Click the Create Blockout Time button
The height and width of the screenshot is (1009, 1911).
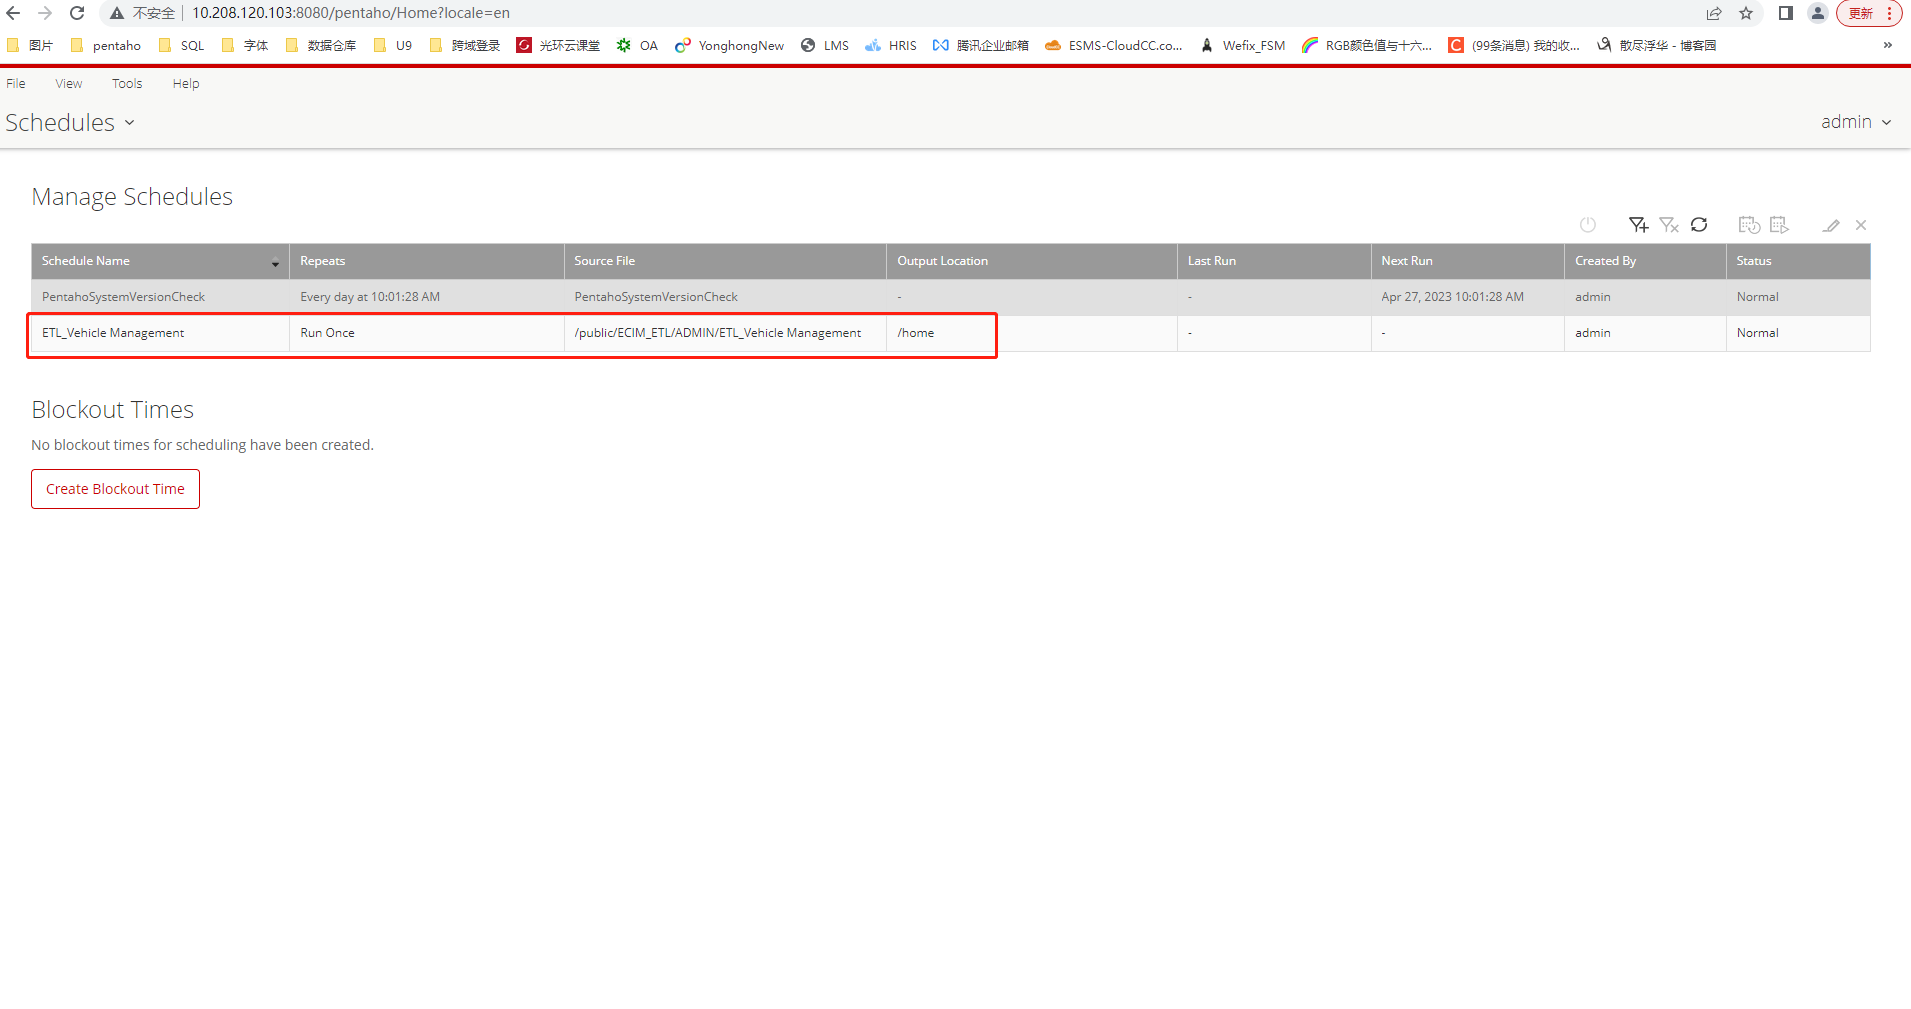pos(115,489)
